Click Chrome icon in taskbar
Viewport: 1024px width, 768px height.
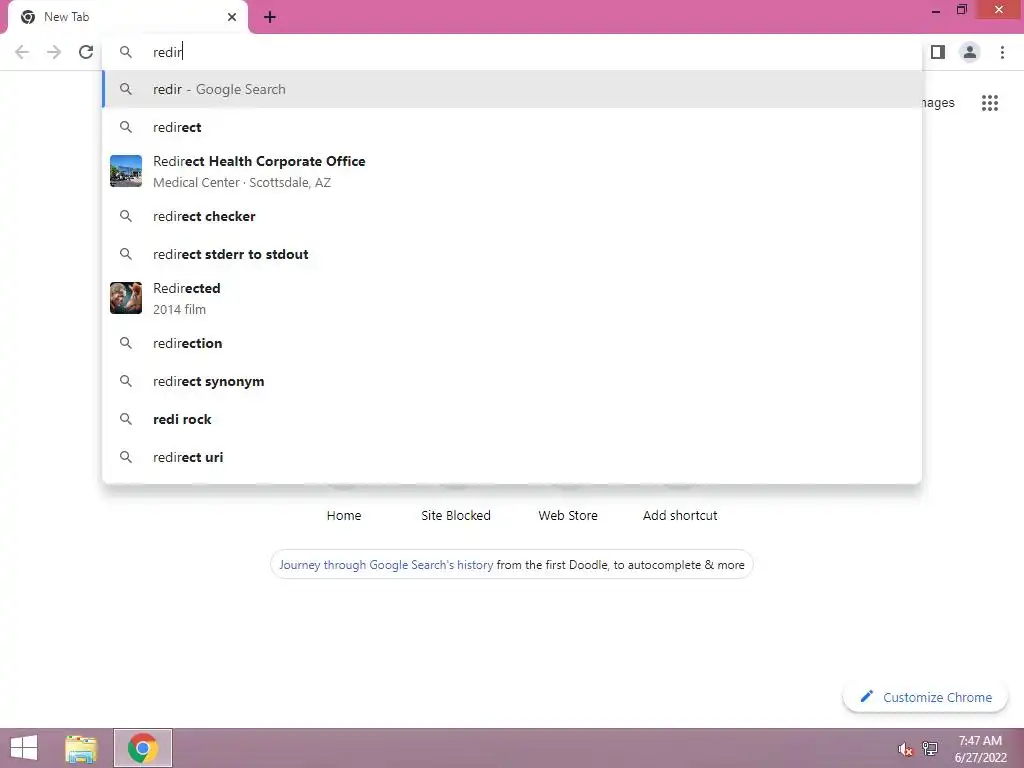143,748
